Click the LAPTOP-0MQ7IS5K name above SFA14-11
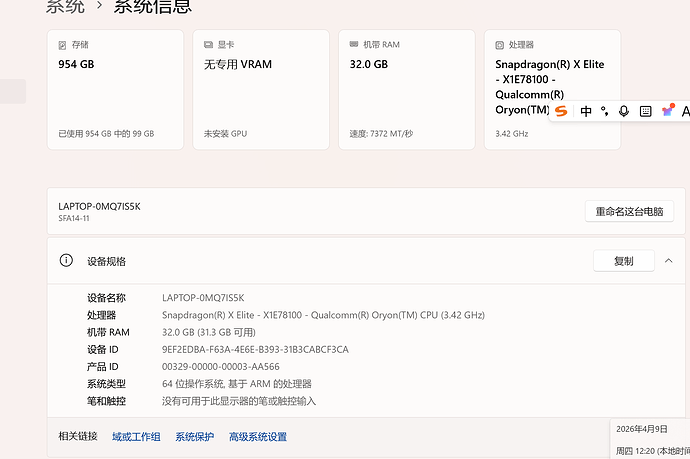 99,206
